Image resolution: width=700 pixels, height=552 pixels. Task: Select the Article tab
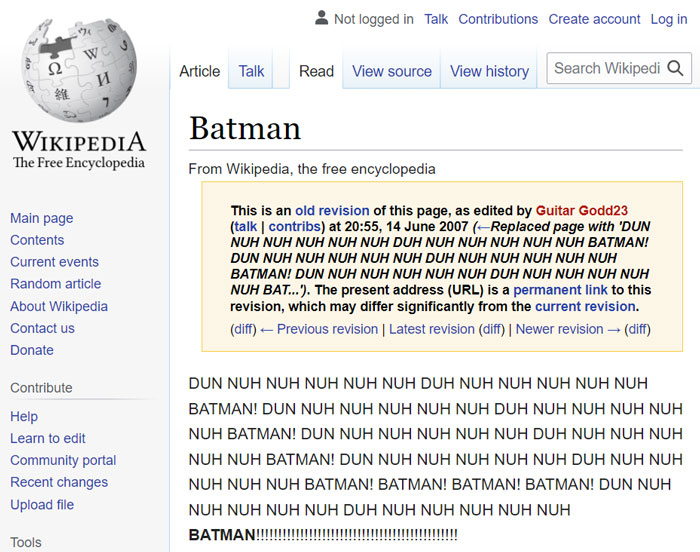pos(199,71)
